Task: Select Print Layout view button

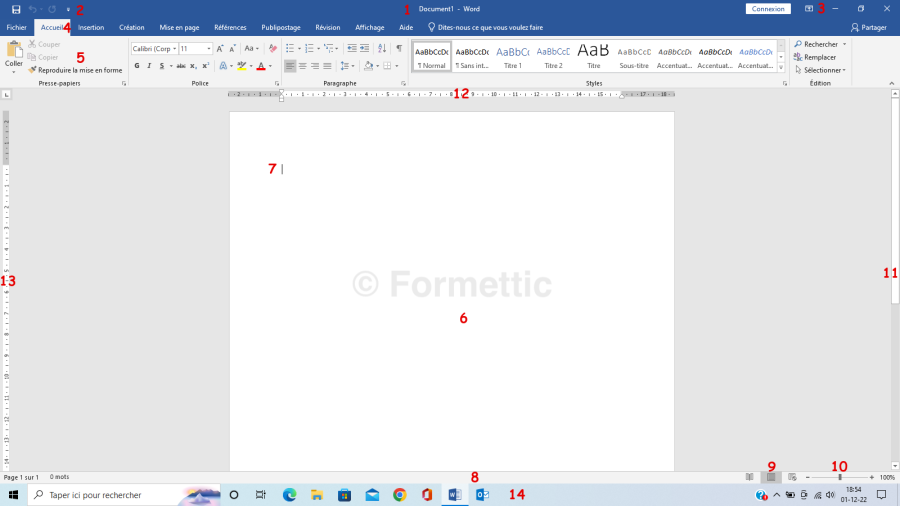Action: point(771,477)
